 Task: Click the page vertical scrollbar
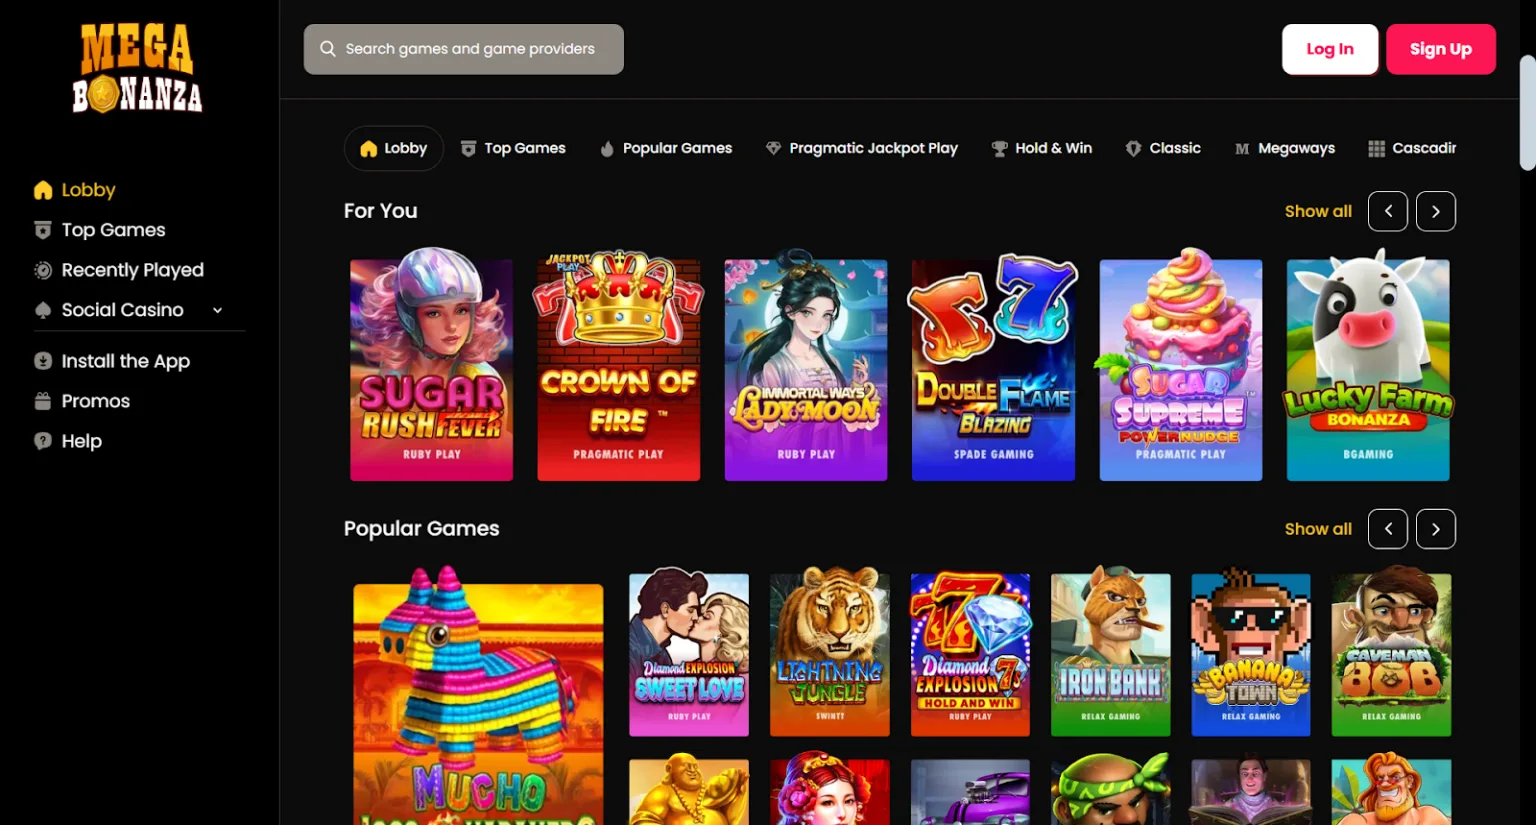1527,112
